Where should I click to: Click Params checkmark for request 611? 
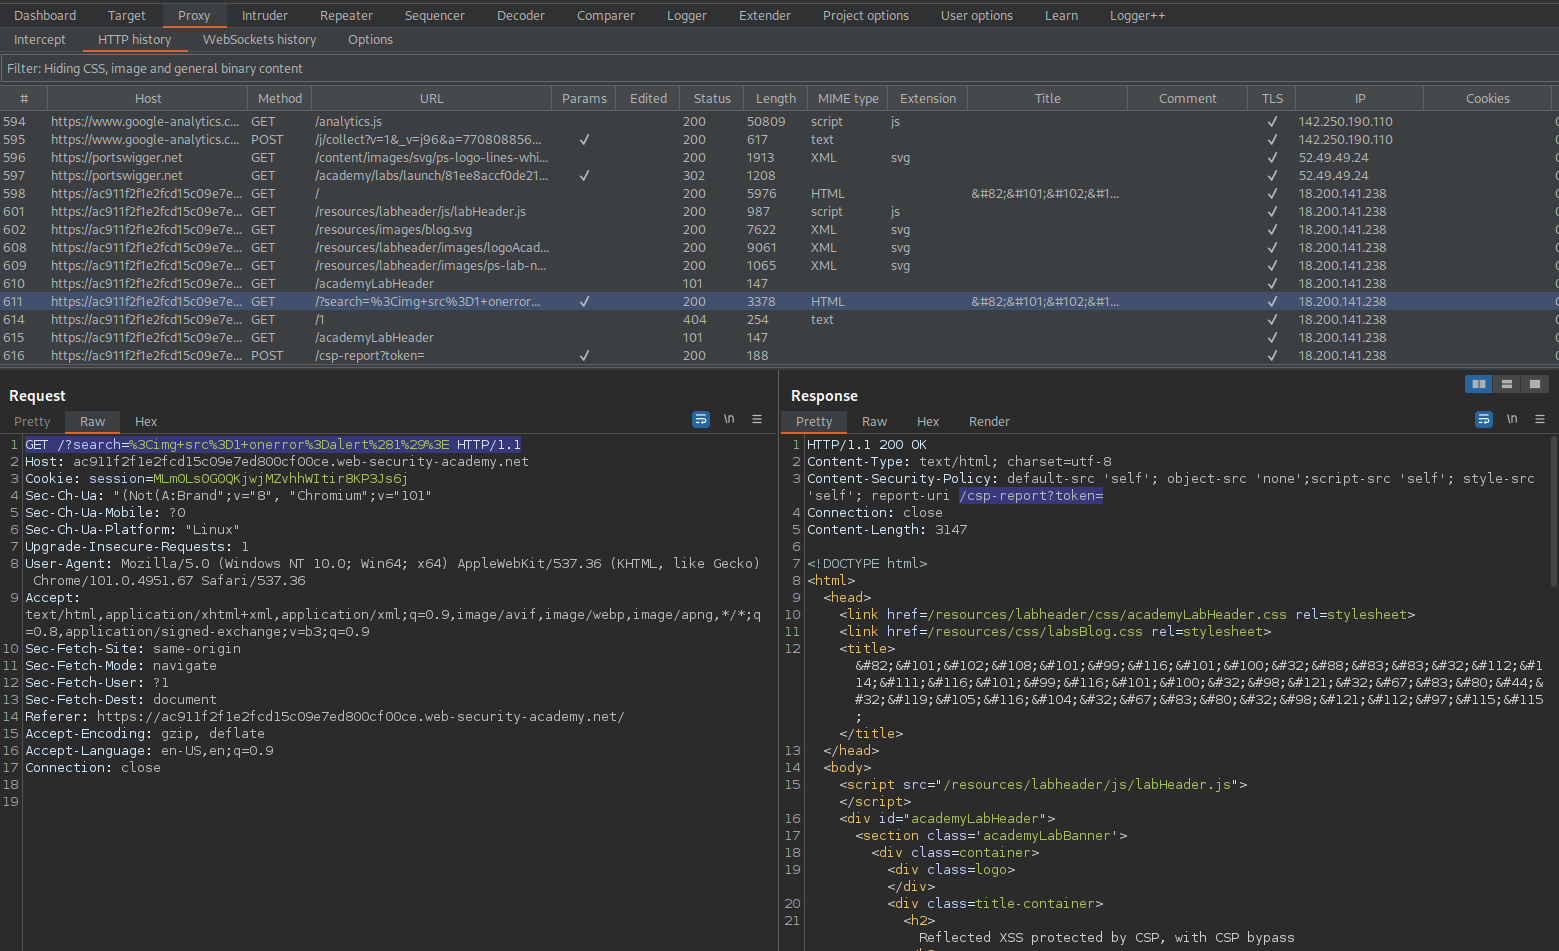coord(584,302)
